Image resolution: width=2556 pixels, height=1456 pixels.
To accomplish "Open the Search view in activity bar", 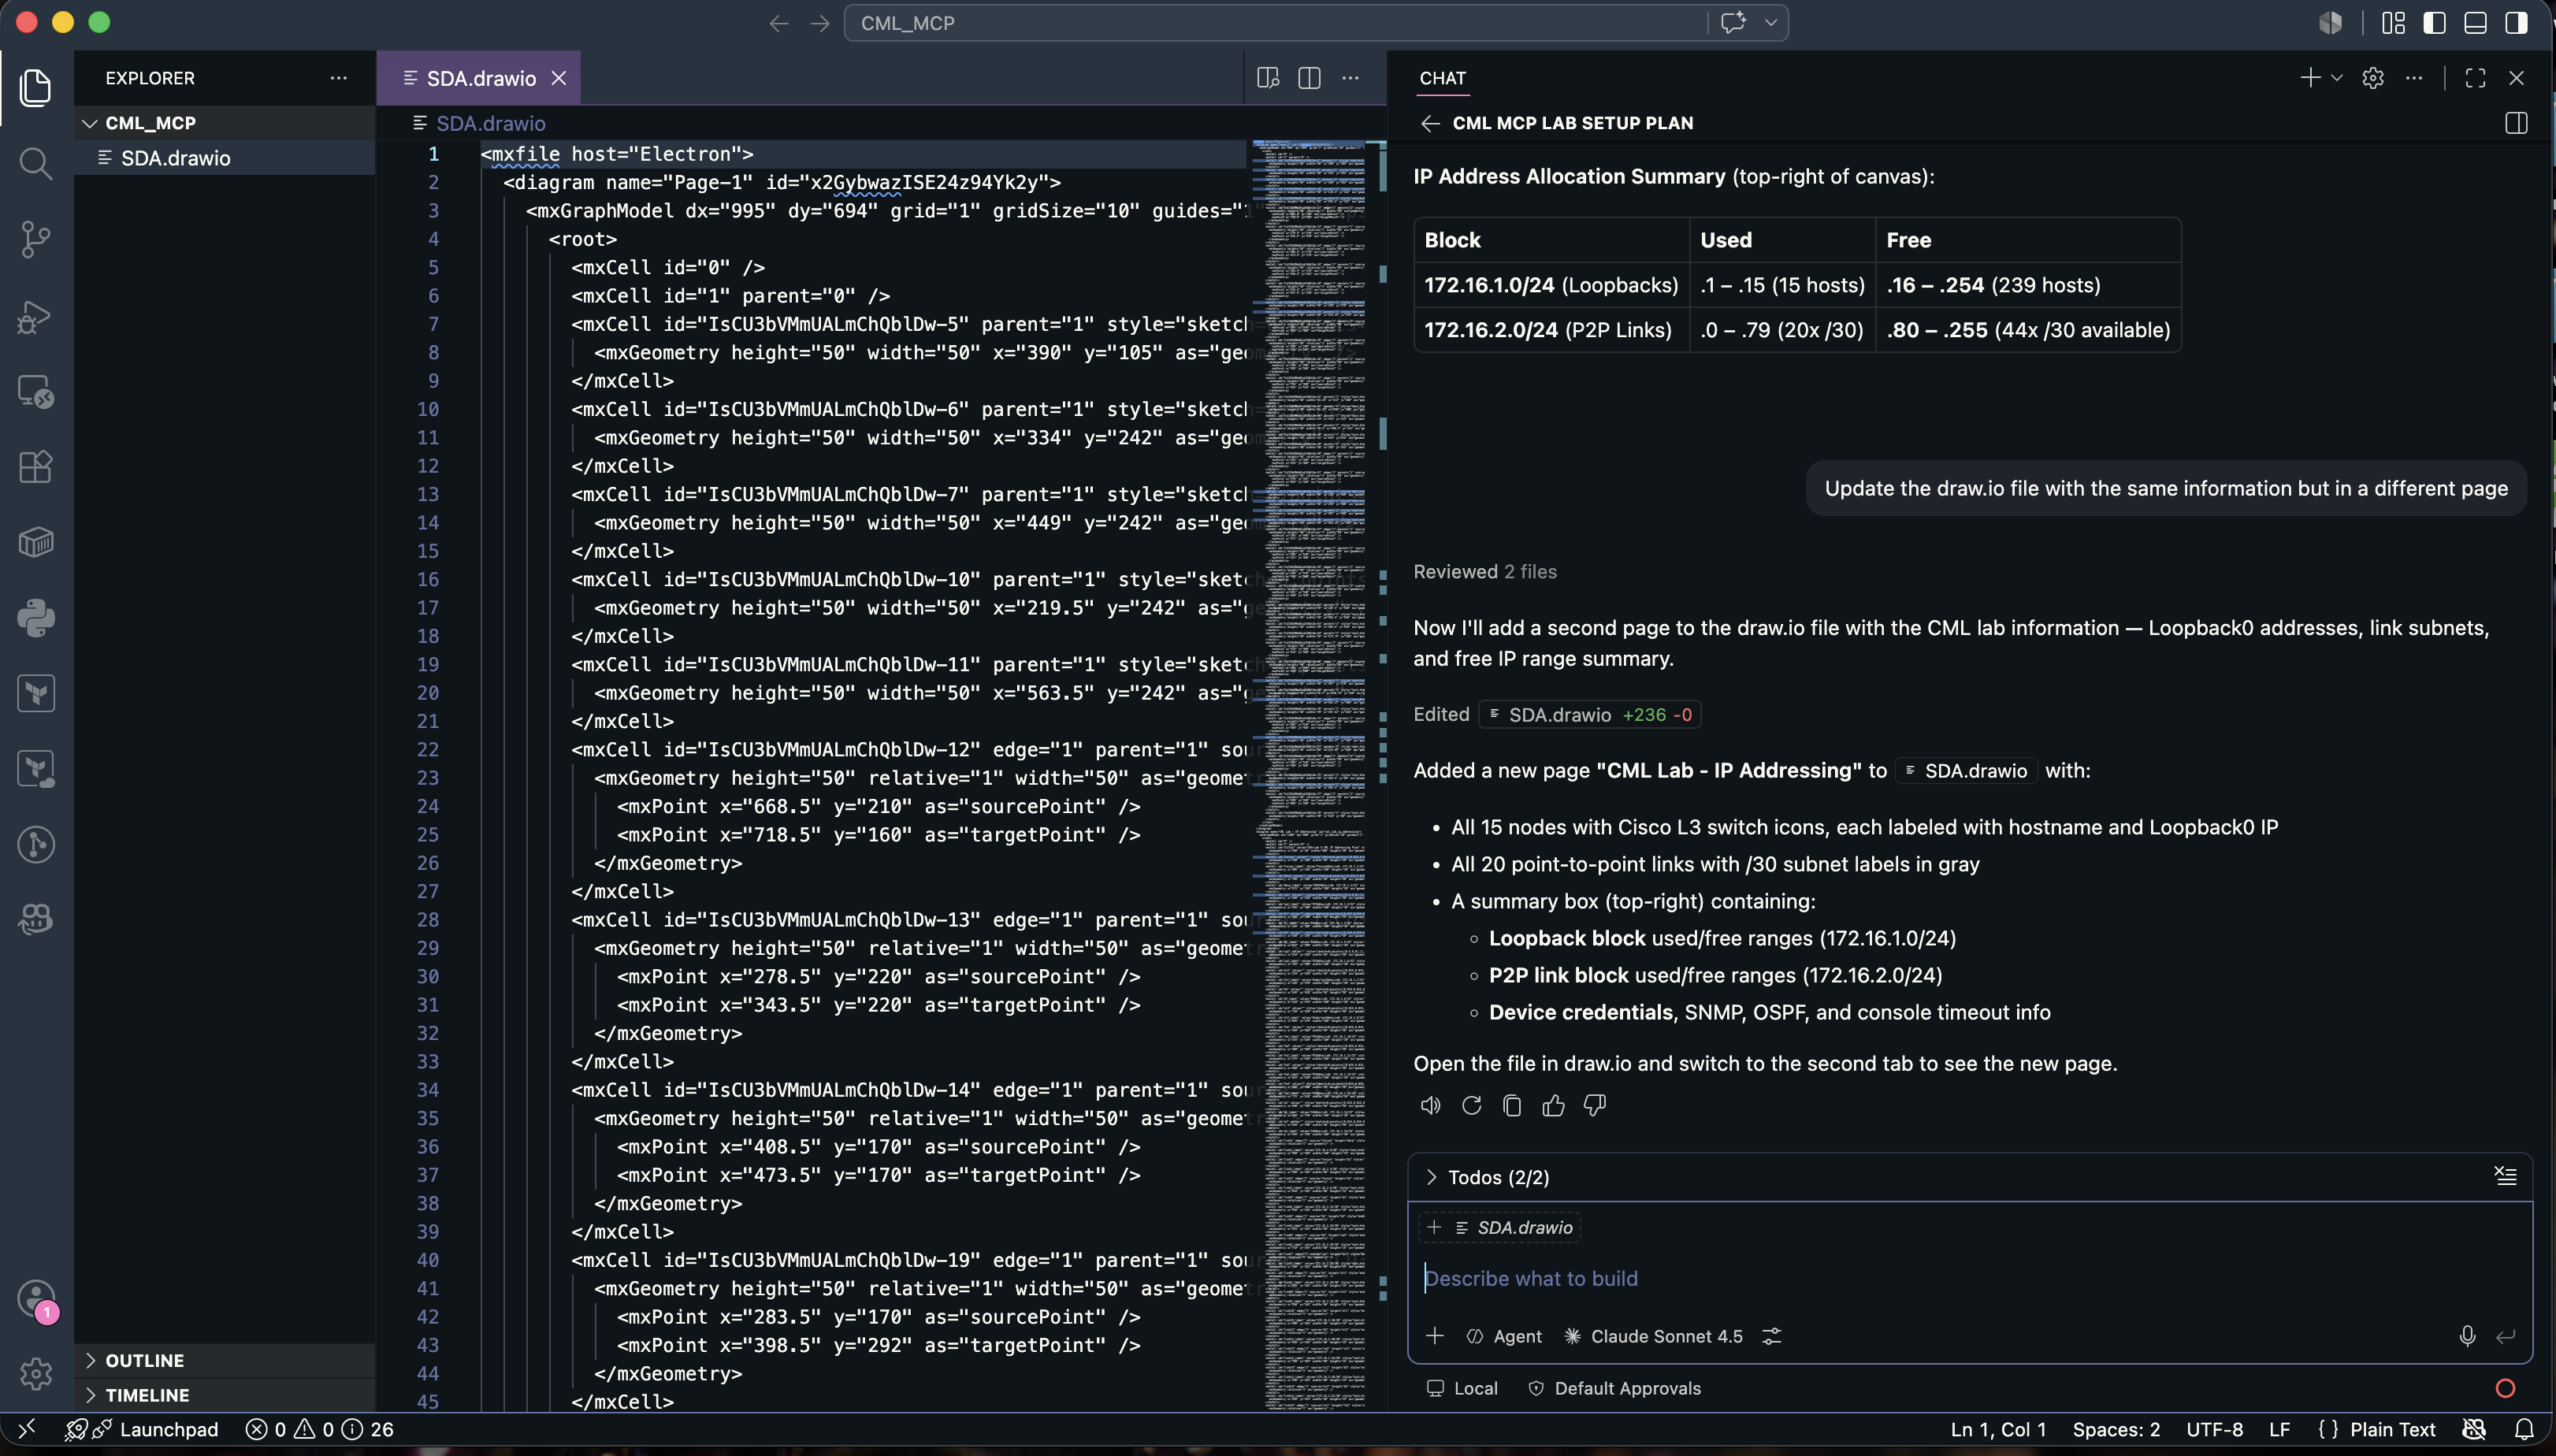I will pos(36,163).
